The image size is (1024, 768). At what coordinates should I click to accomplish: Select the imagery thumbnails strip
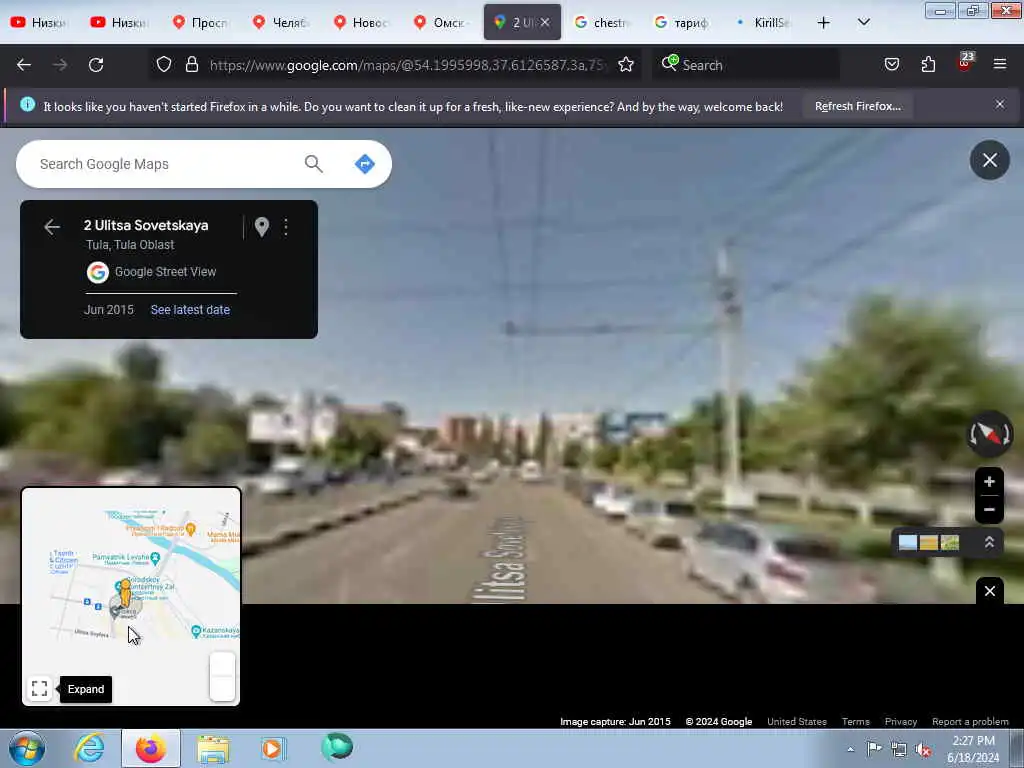(x=929, y=542)
